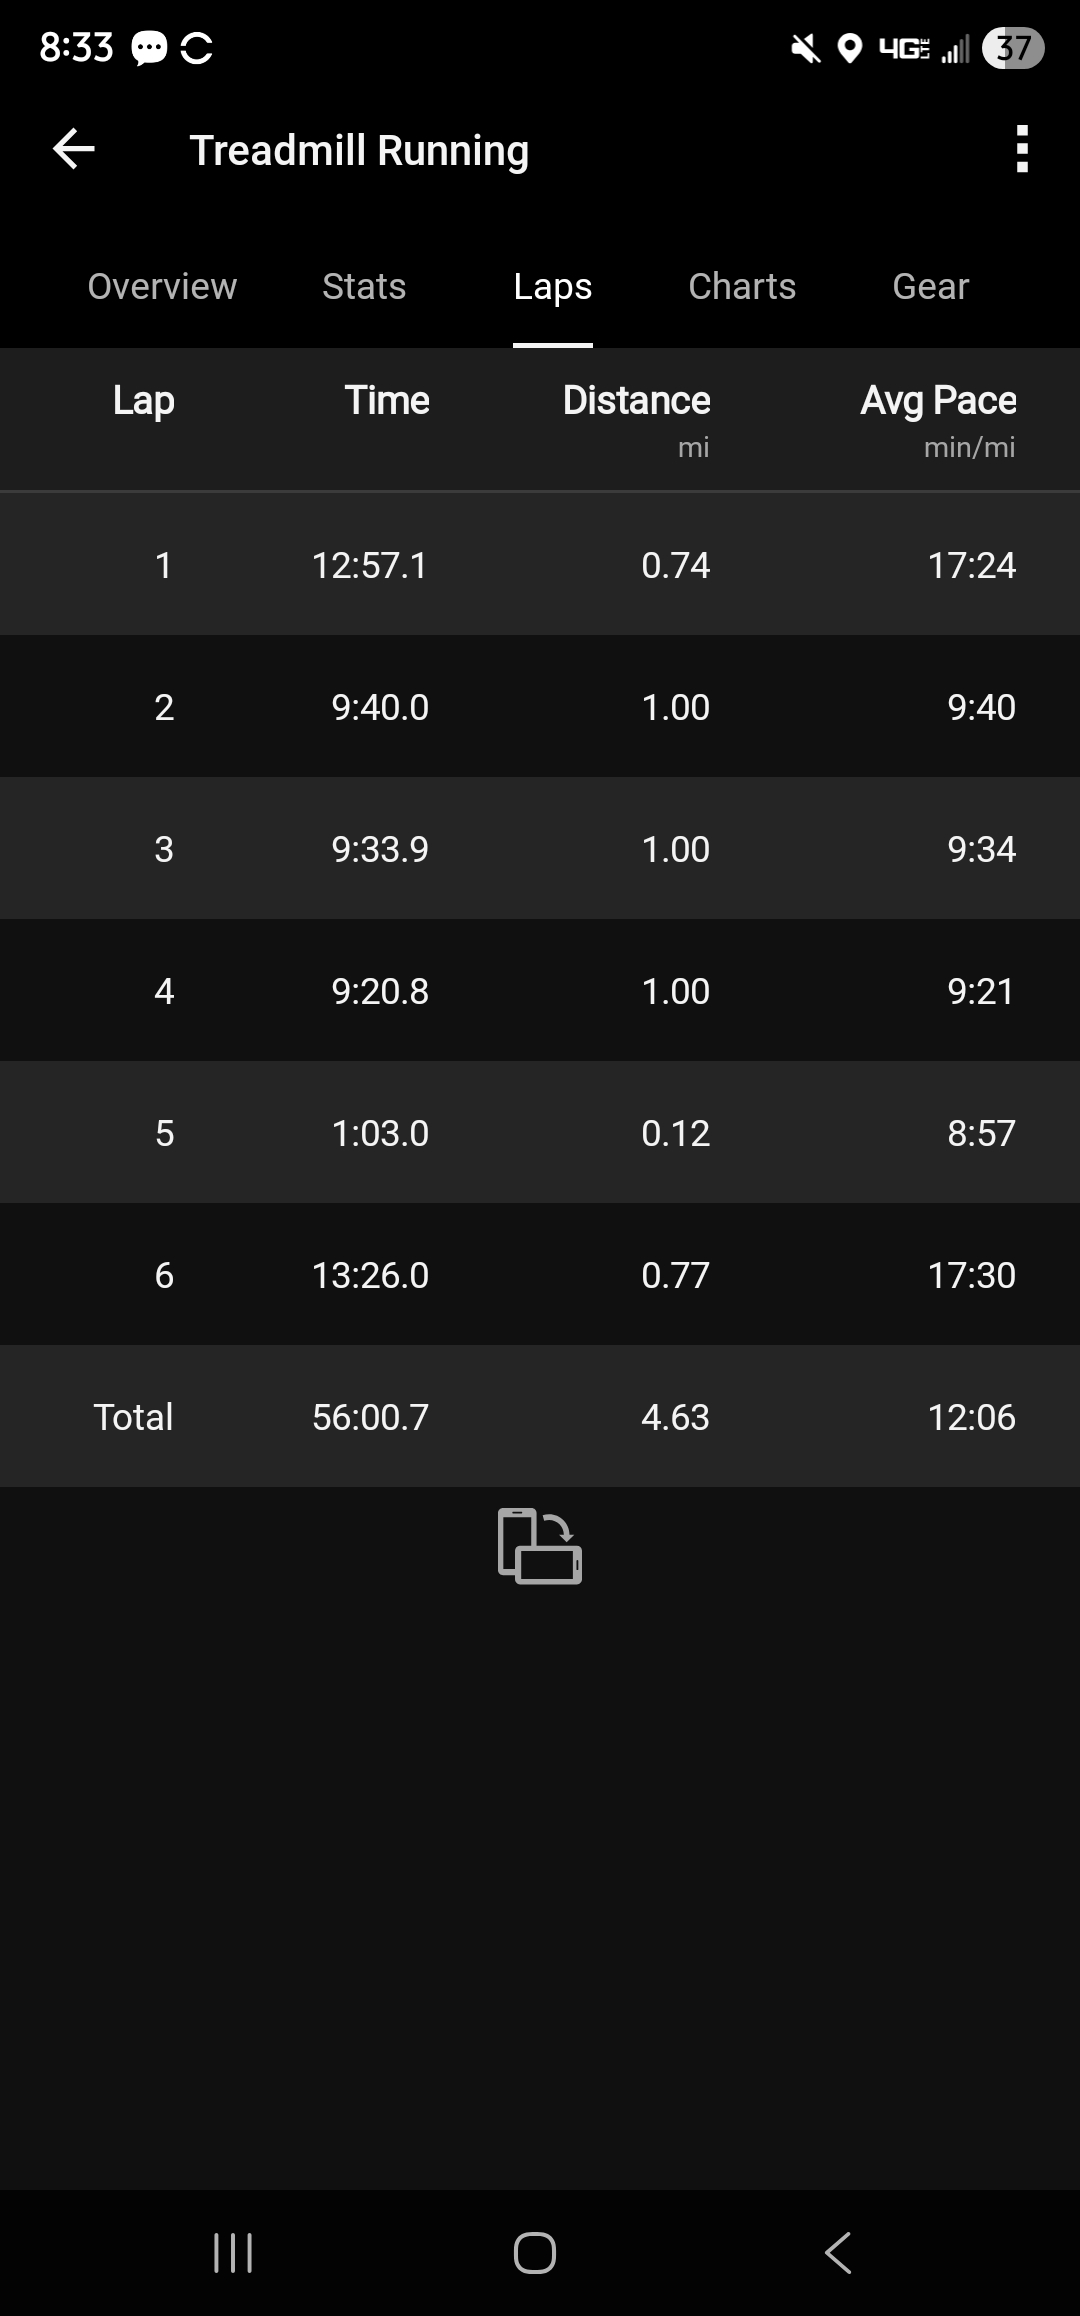Go to the Gear tab
The image size is (1080, 2316).
tap(930, 287)
